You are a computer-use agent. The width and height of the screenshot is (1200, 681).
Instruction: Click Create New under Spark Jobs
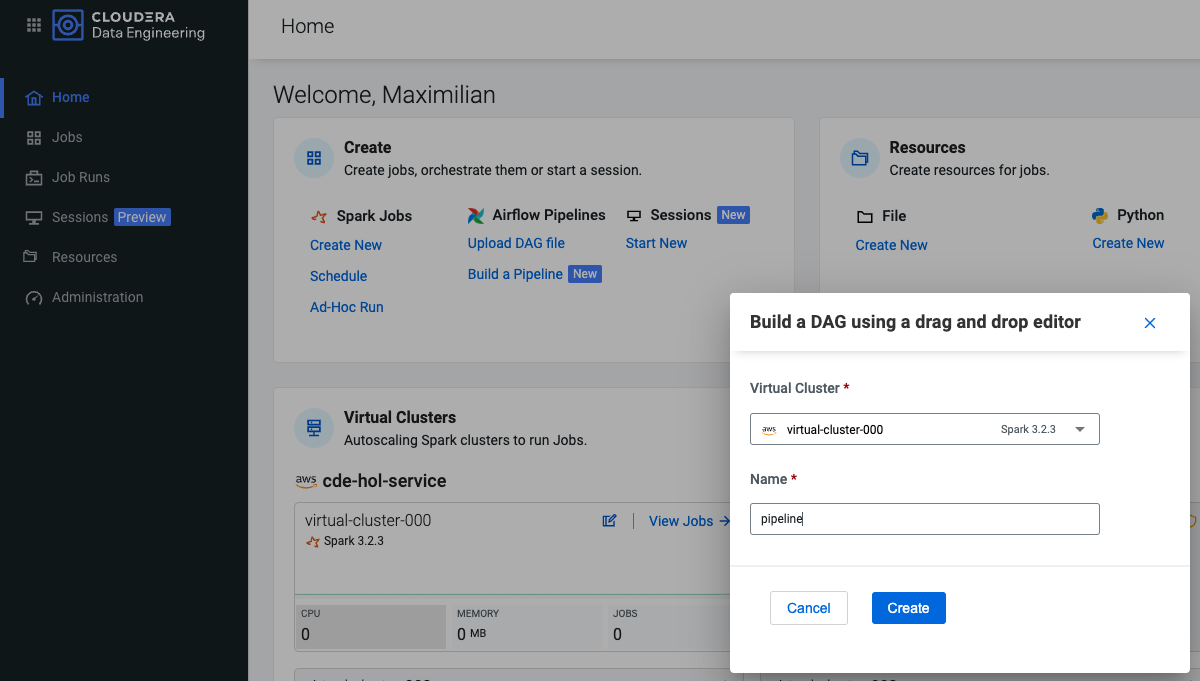(x=346, y=245)
